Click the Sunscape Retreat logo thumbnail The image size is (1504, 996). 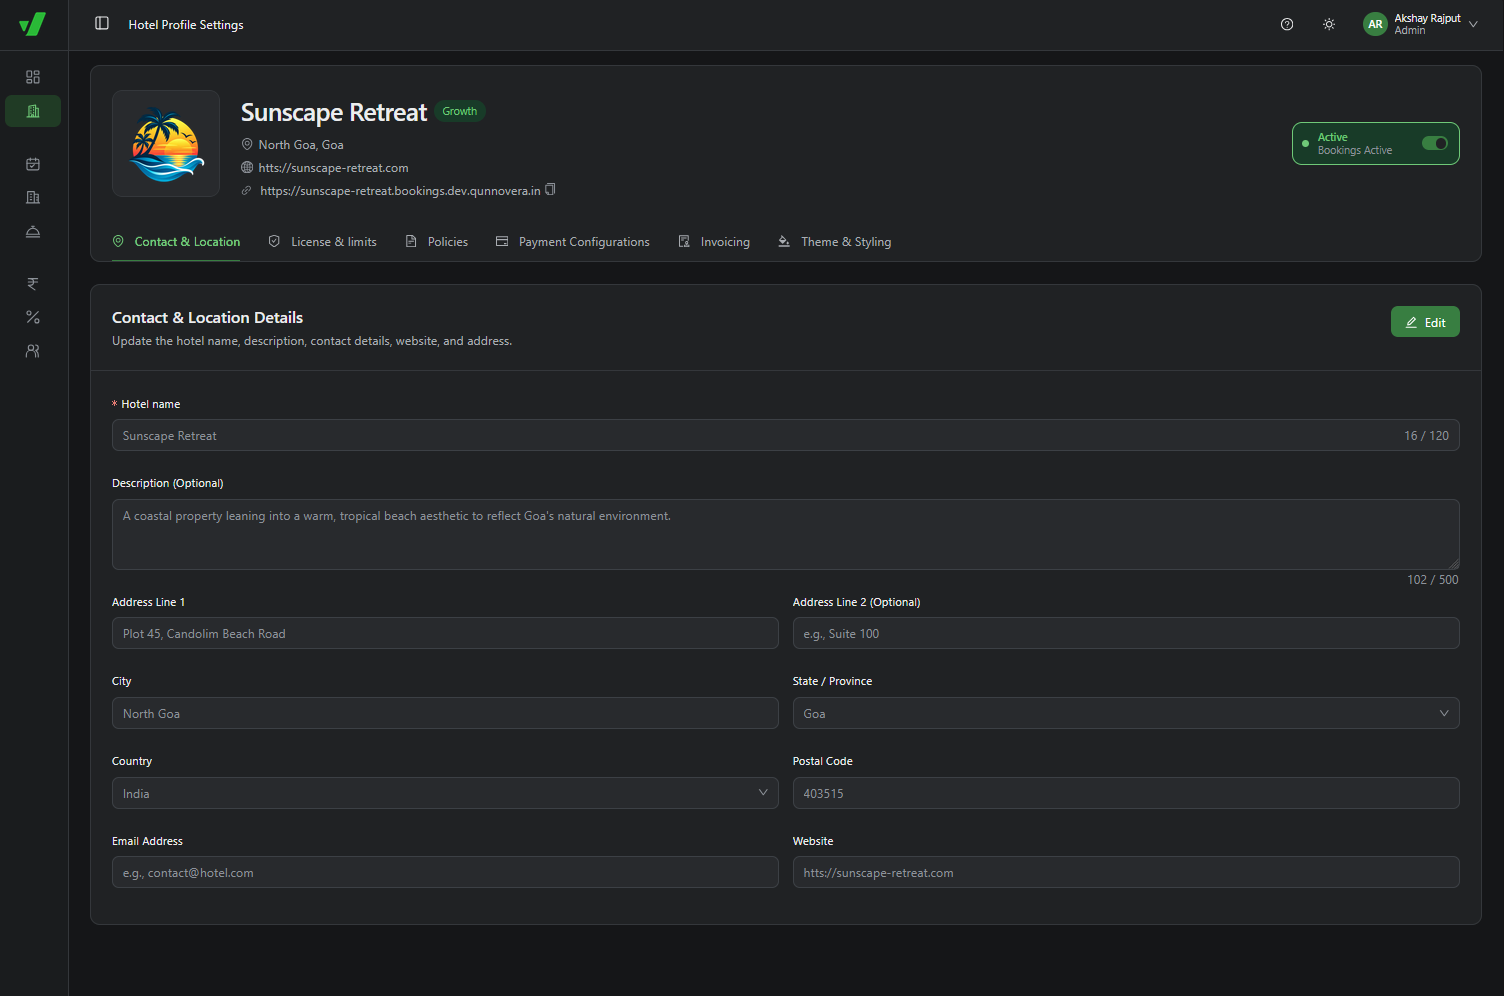pos(166,144)
